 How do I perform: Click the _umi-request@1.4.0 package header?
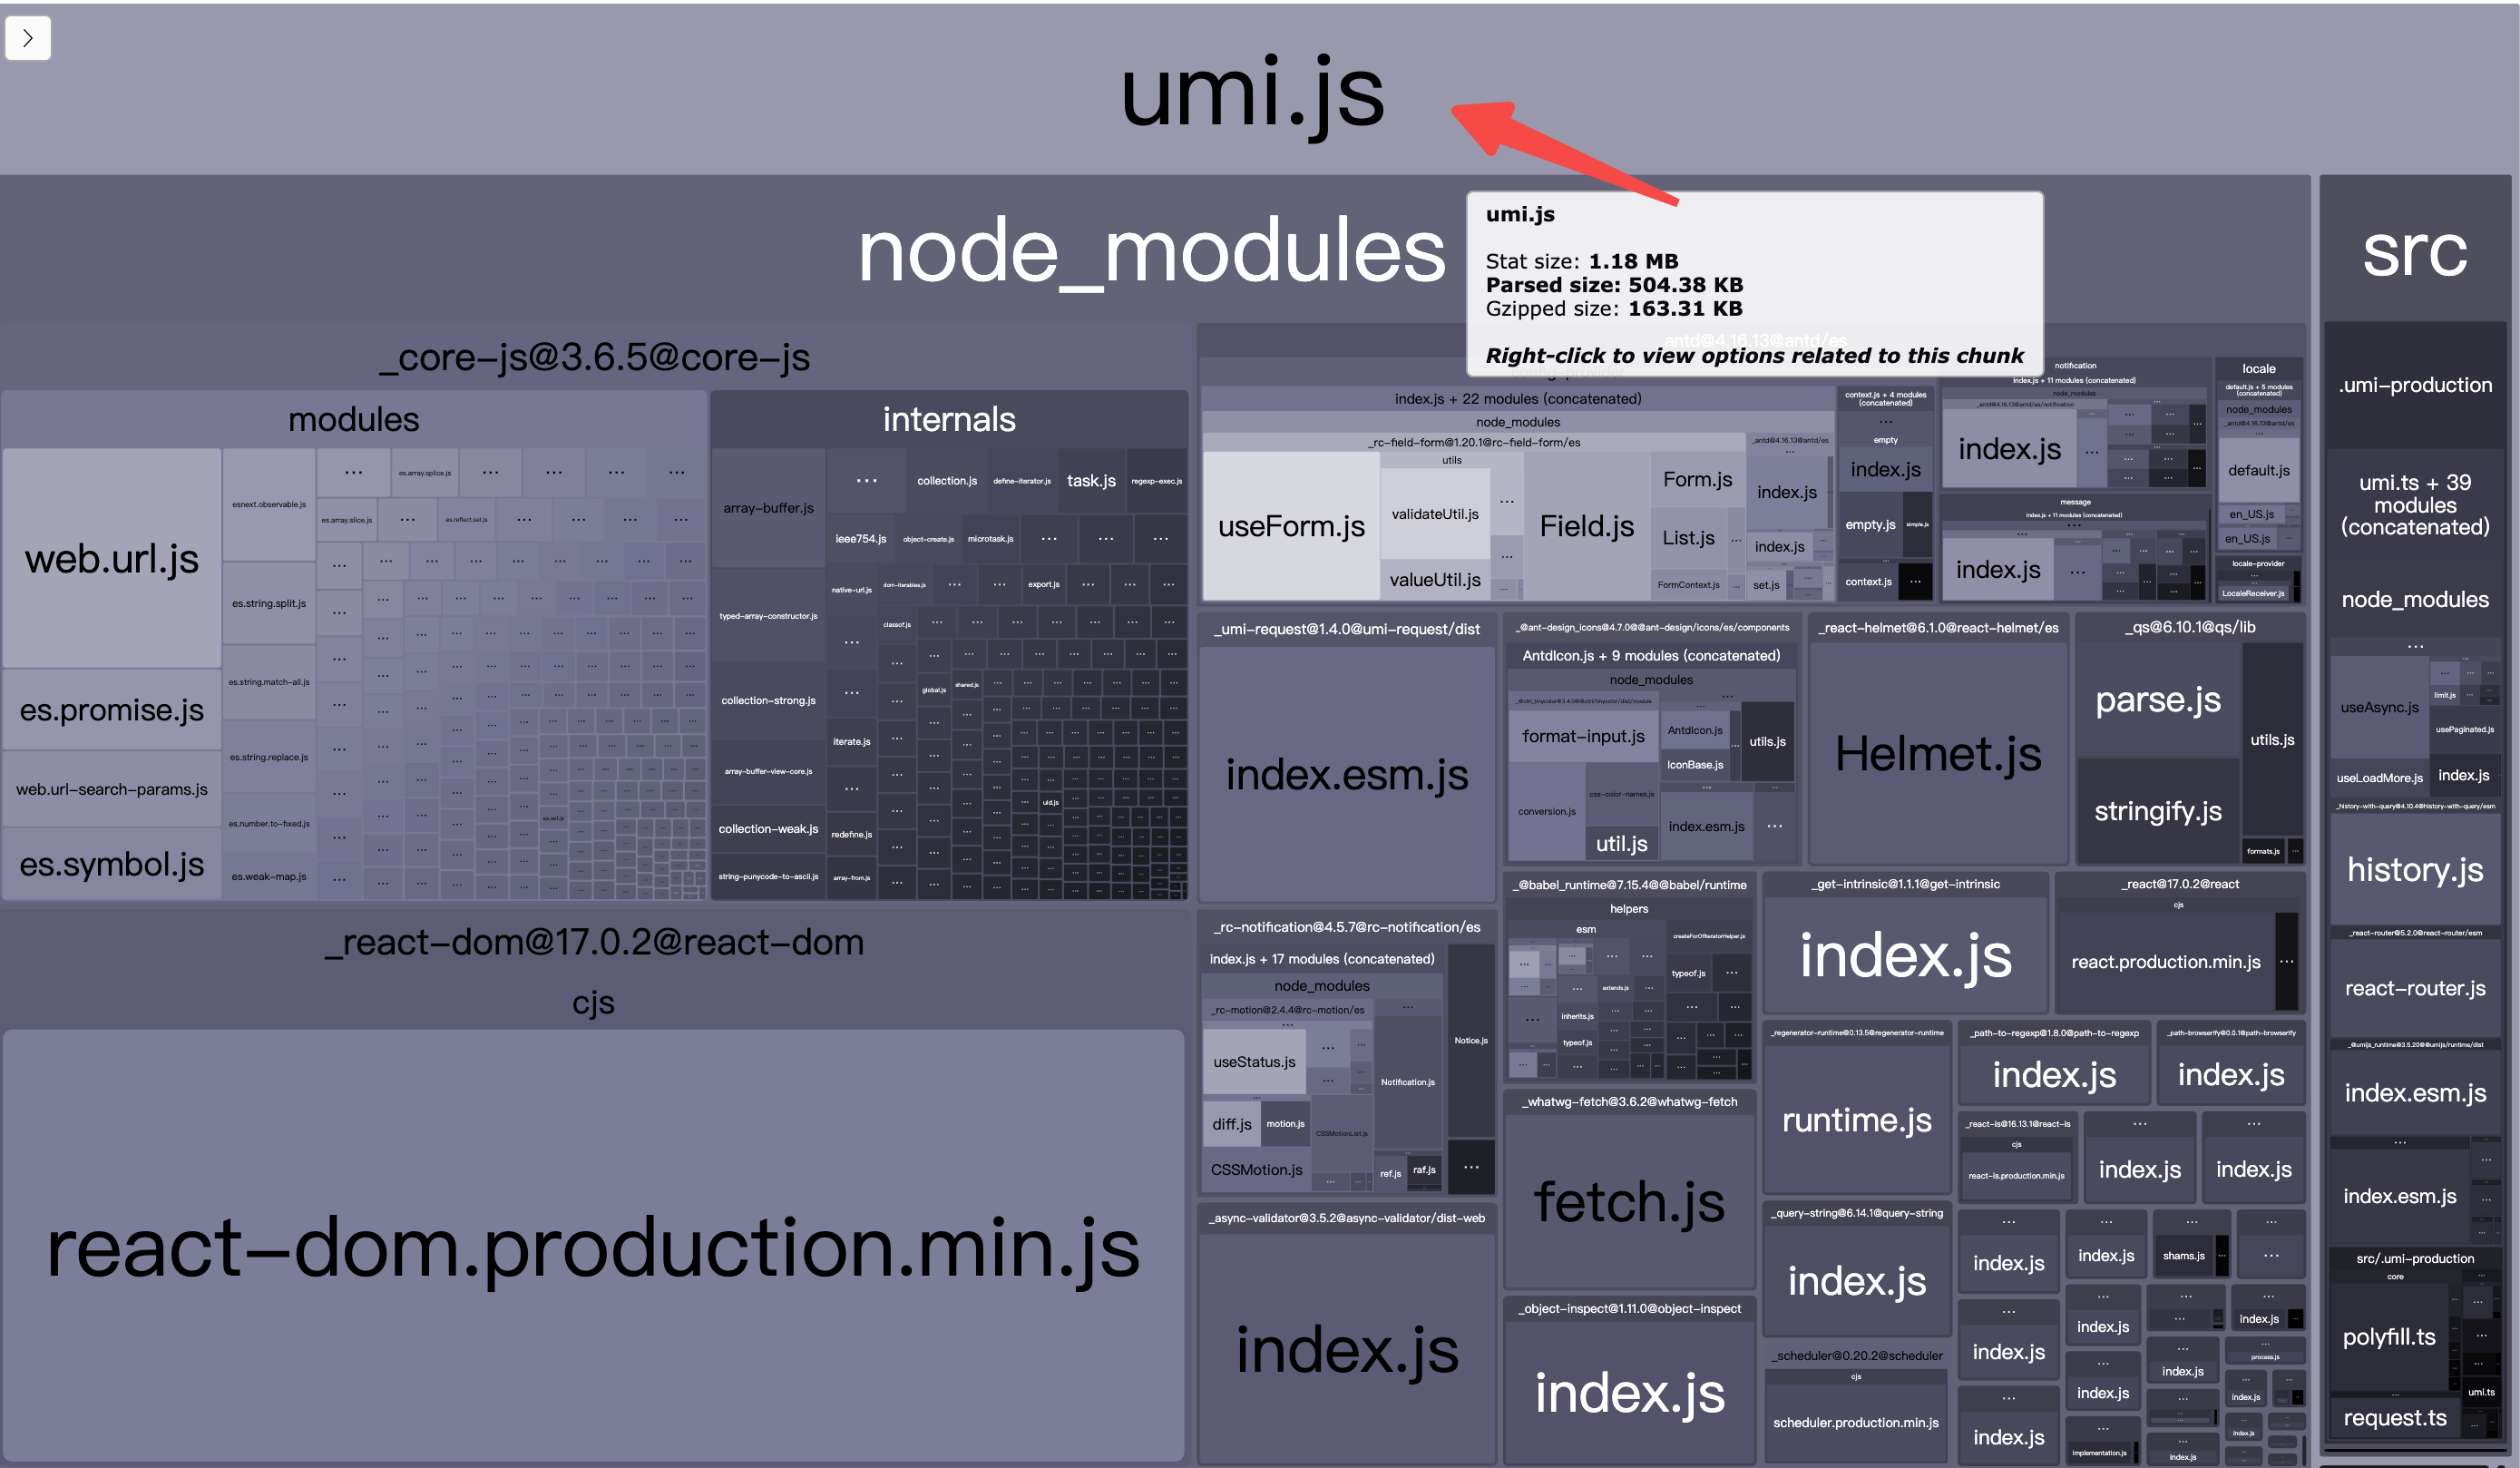click(x=1346, y=629)
